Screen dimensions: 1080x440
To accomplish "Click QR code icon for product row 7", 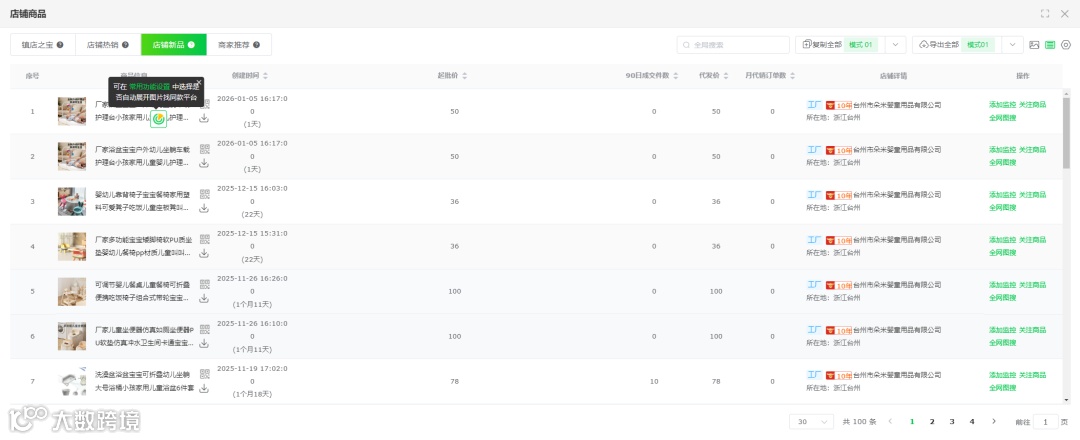I will [x=204, y=374].
